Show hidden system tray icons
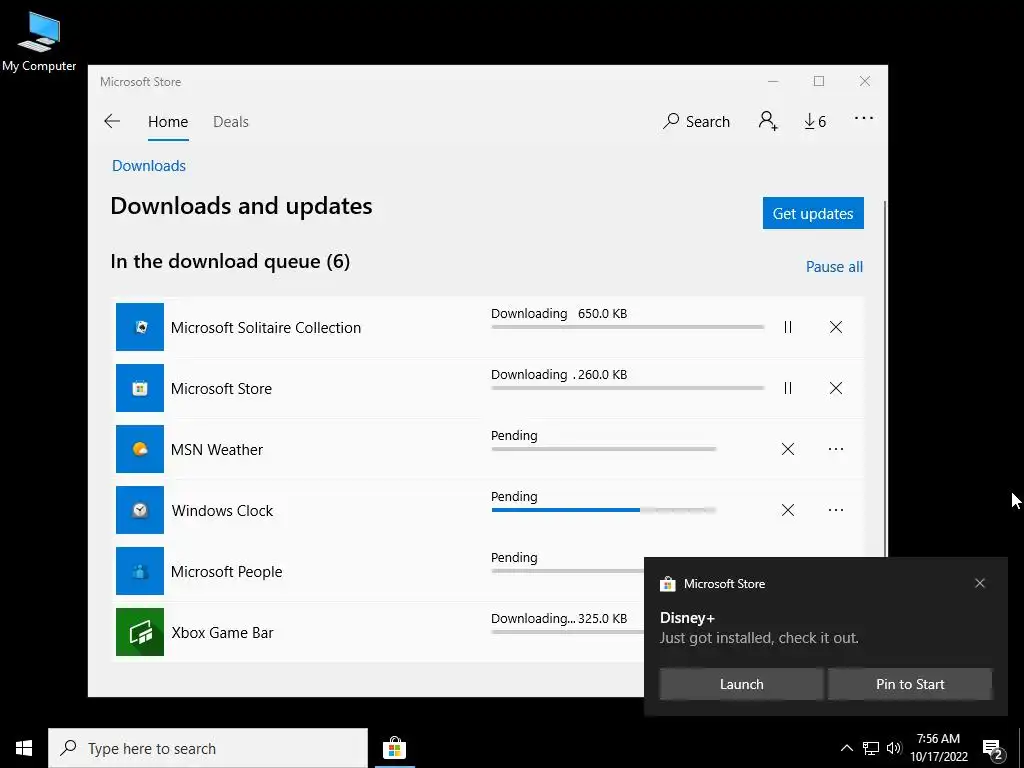Screen dimensions: 1024x768 (x=846, y=748)
